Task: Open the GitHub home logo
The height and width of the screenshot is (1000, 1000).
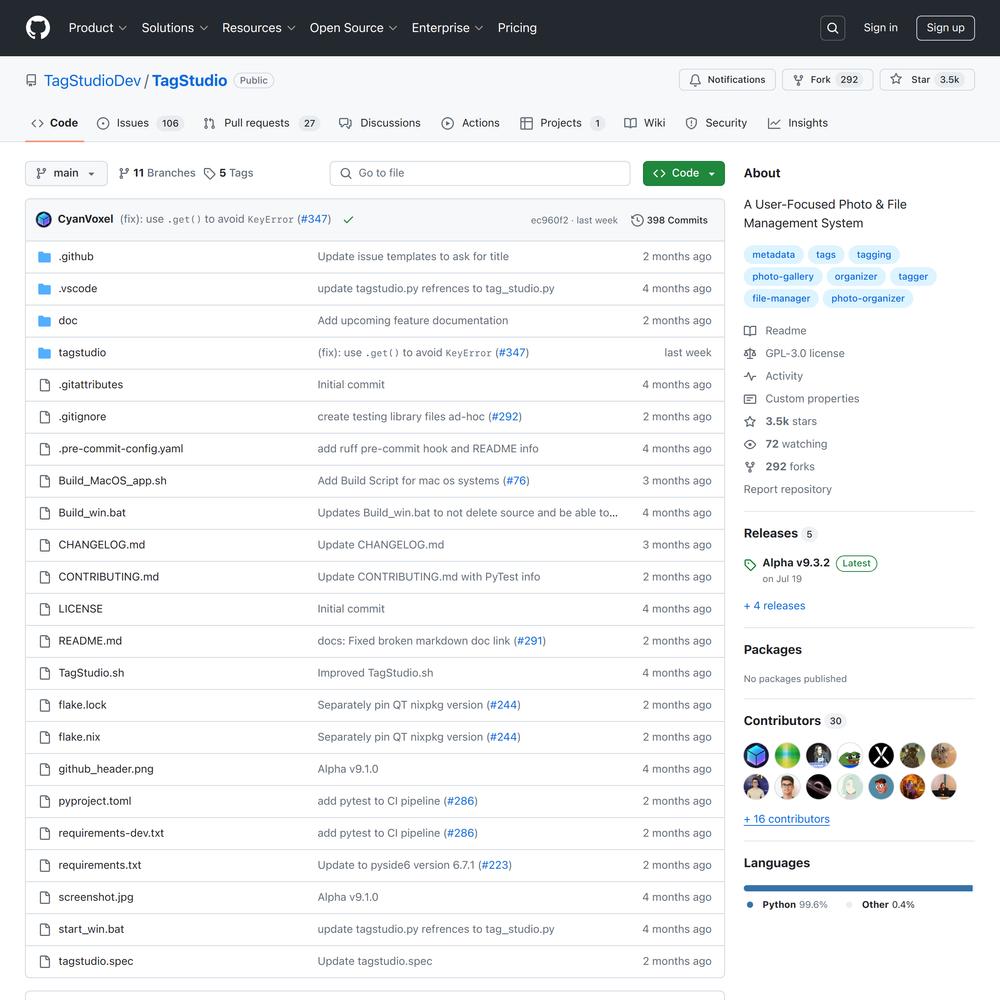Action: 38,28
